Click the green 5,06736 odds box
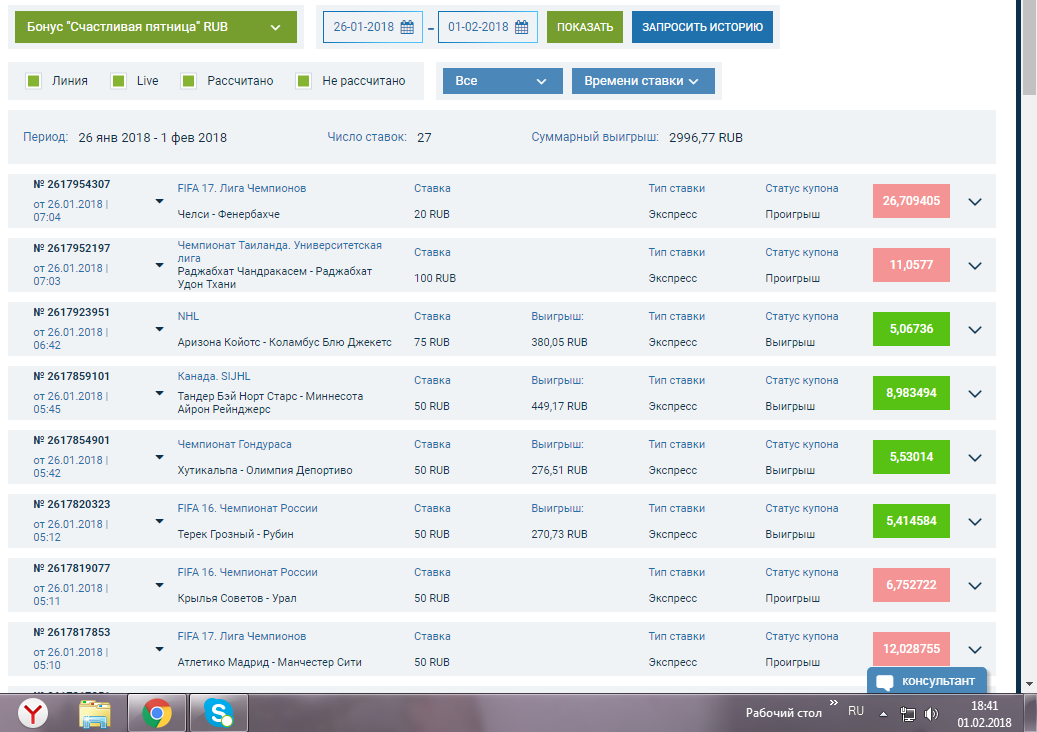The width and height of the screenshot is (1037, 732). [911, 329]
